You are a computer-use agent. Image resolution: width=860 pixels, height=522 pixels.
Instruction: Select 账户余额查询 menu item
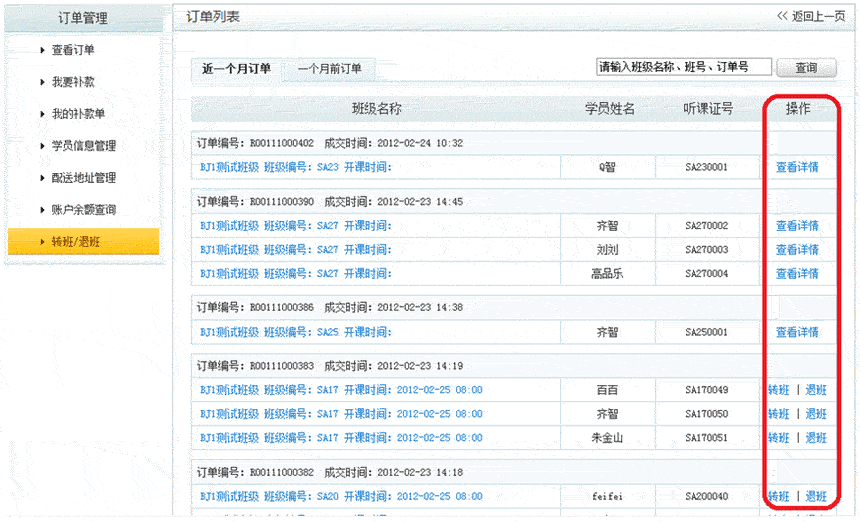(x=84, y=210)
